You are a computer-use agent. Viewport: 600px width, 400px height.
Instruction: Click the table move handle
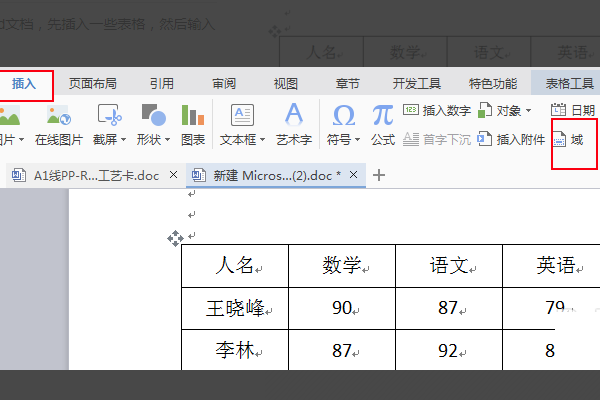[x=175, y=238]
